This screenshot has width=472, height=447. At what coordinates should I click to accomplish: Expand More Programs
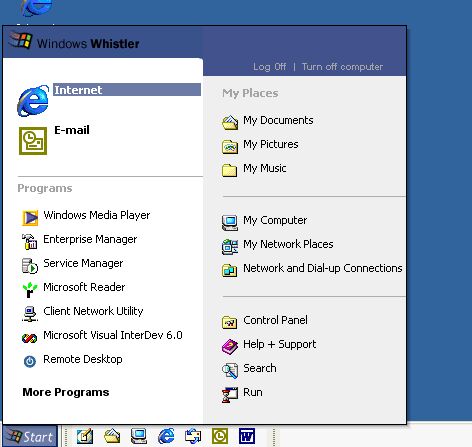(66, 392)
